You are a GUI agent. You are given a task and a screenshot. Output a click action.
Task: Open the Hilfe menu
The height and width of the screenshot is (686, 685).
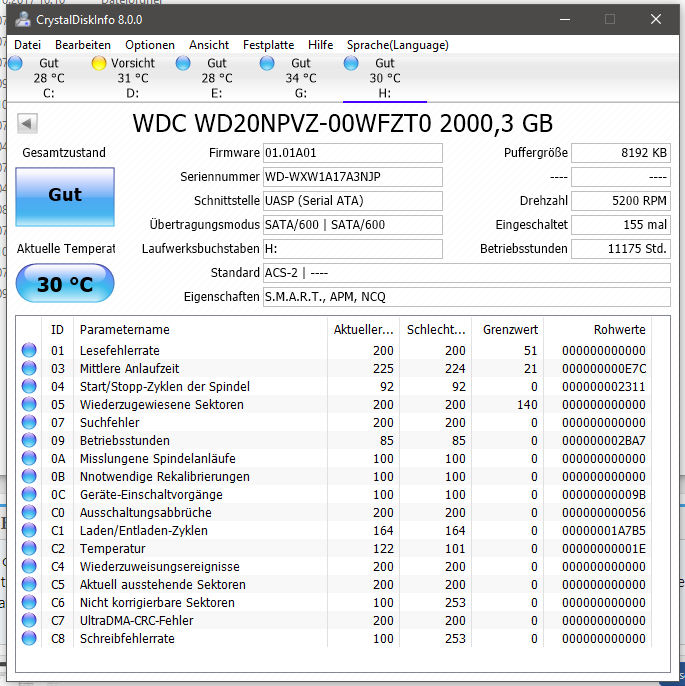tap(320, 45)
